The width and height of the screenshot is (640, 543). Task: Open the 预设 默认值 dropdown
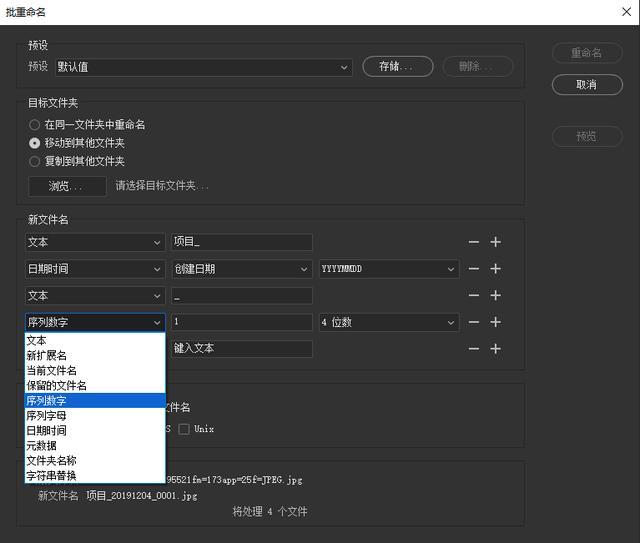(x=204, y=67)
